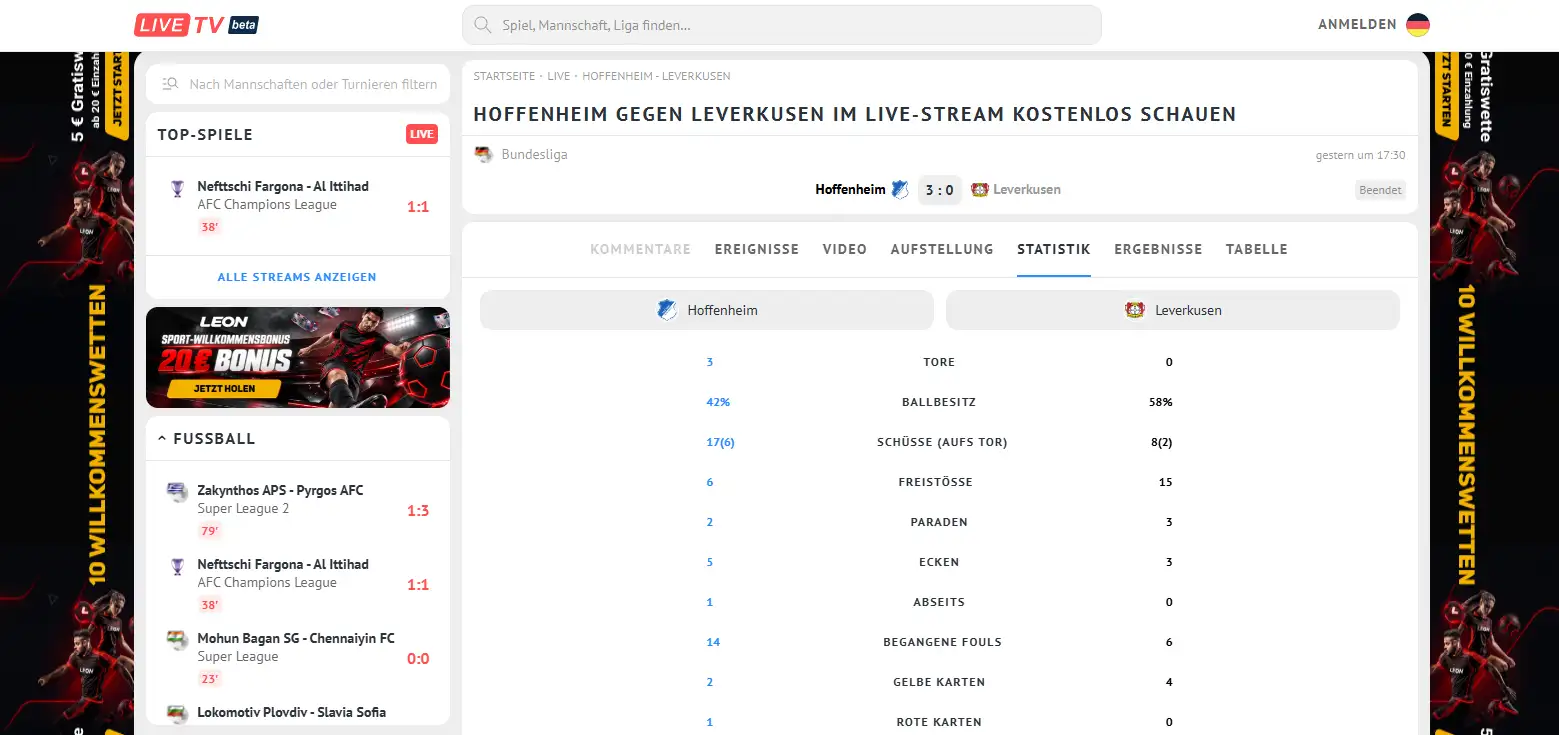Click the Leverkusen team name in score header
Viewport: 1559px width, 735px height.
point(1027,189)
